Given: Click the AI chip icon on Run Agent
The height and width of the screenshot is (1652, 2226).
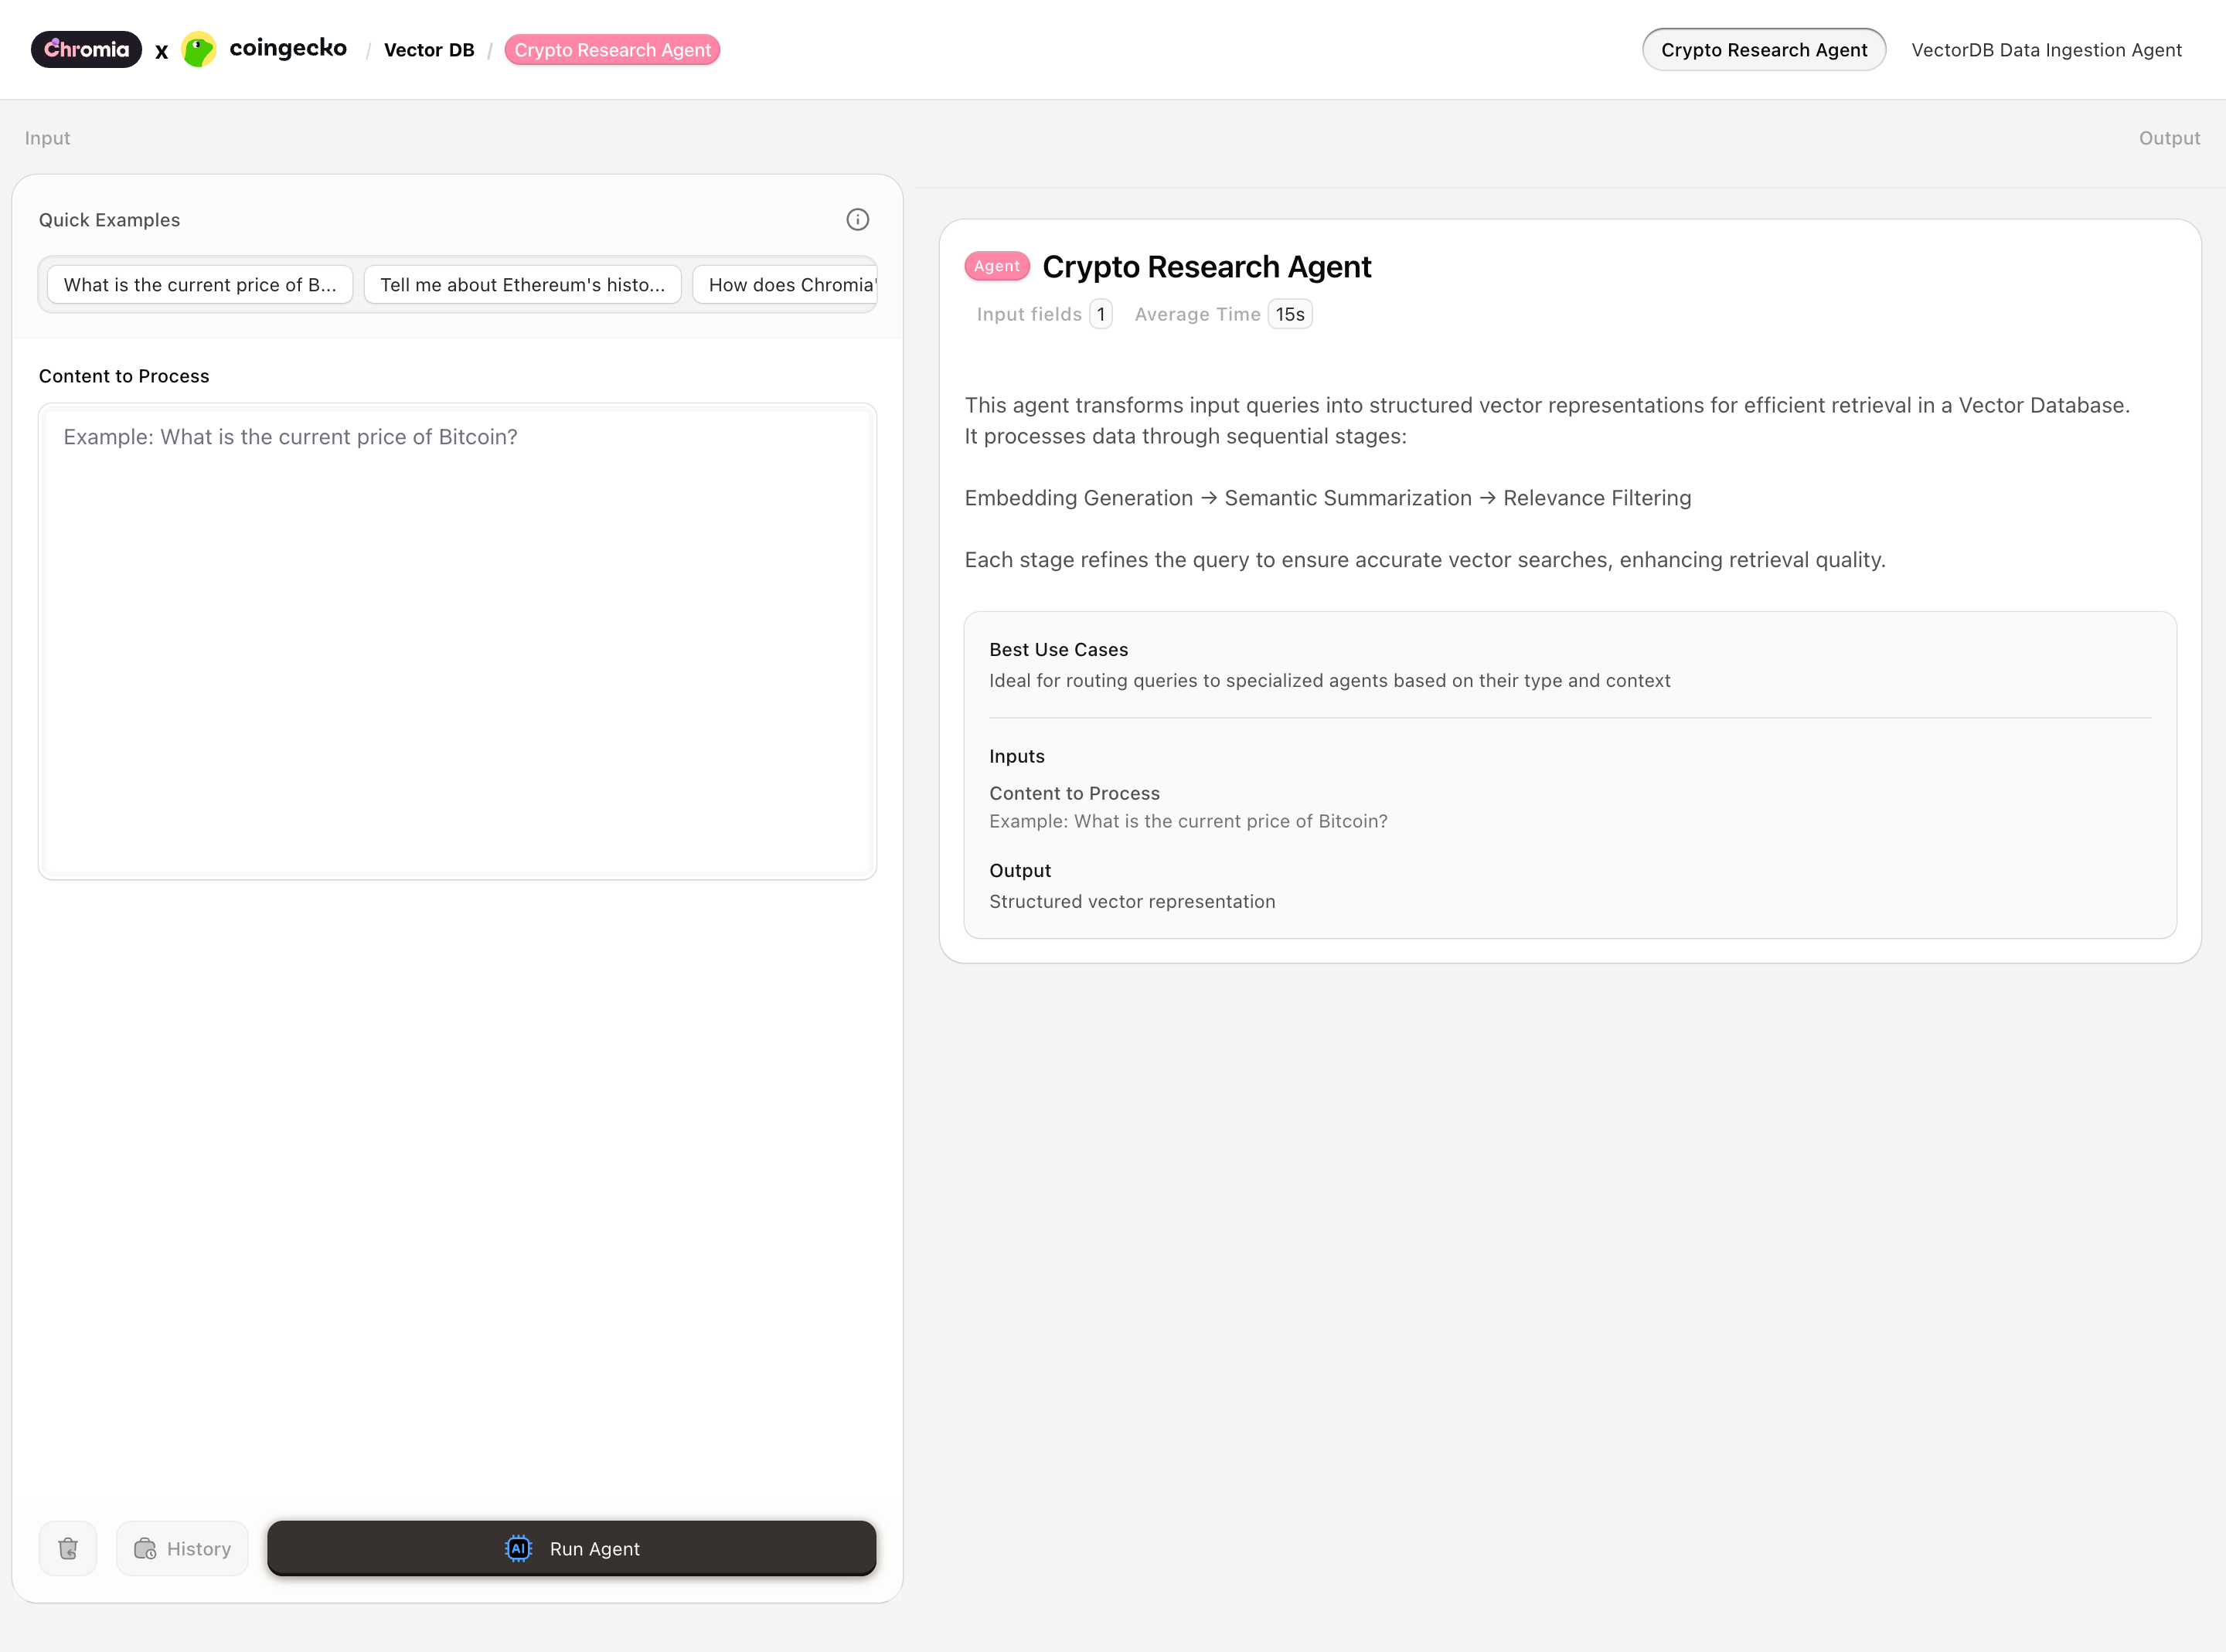Looking at the screenshot, I should pos(517,1548).
